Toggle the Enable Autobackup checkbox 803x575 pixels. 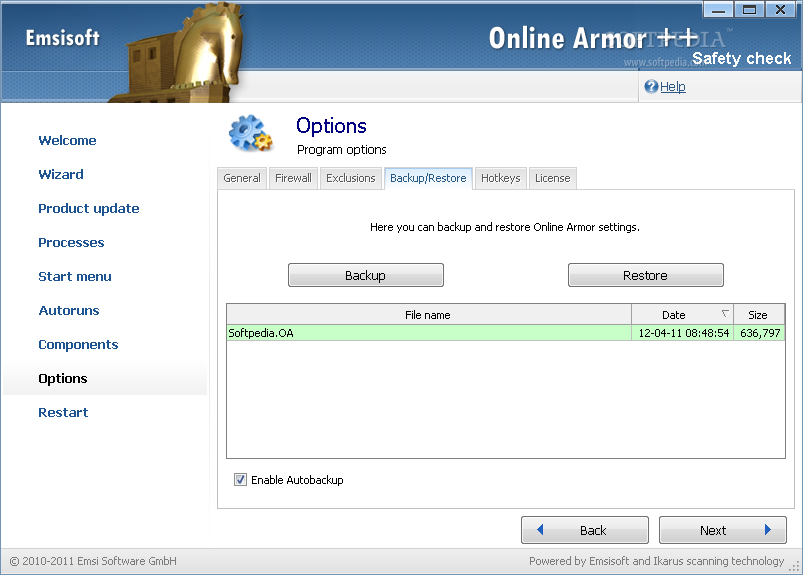click(x=240, y=480)
